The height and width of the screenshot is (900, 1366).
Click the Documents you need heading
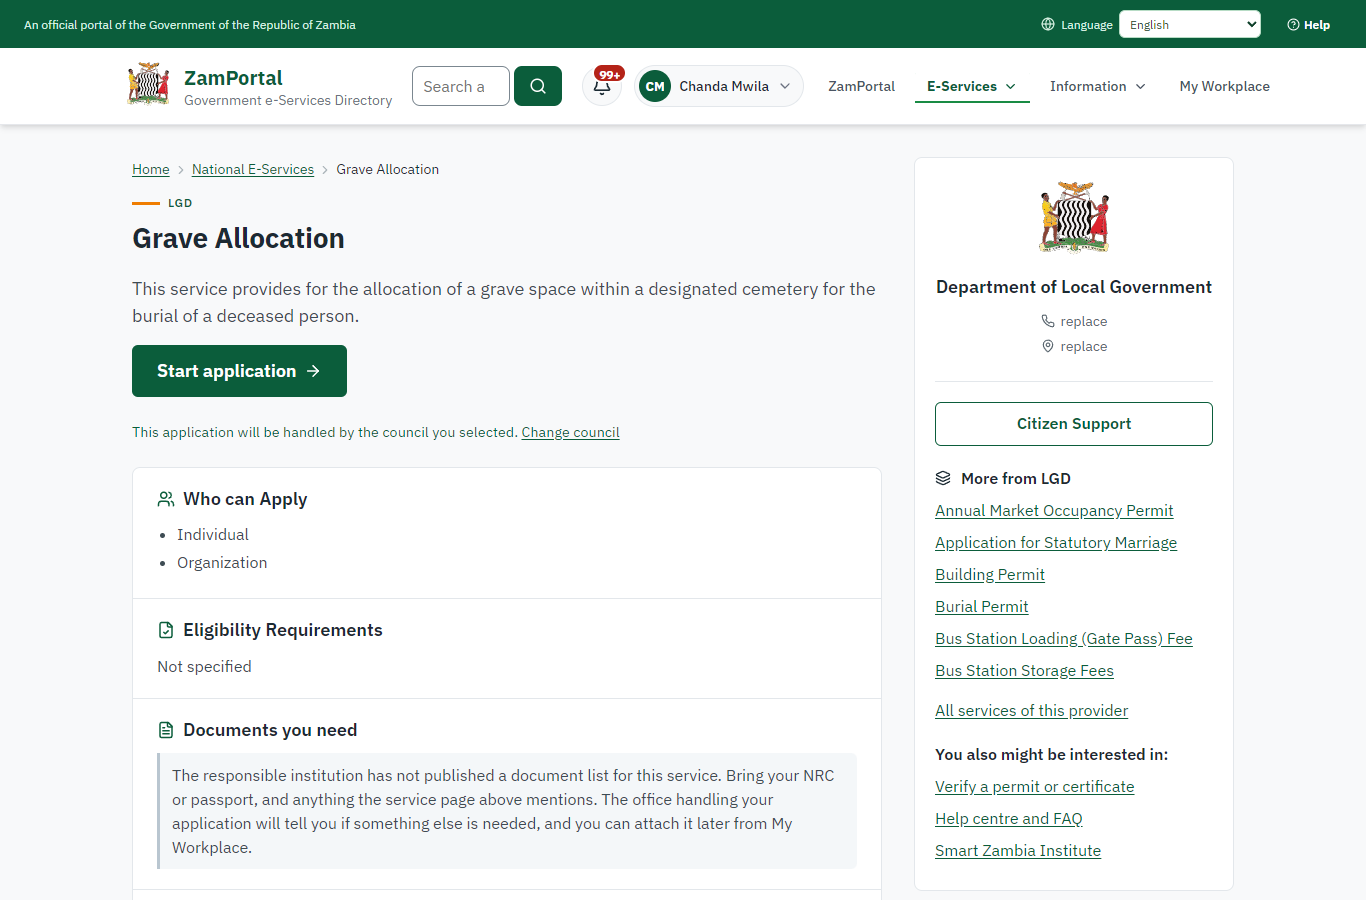[270, 730]
